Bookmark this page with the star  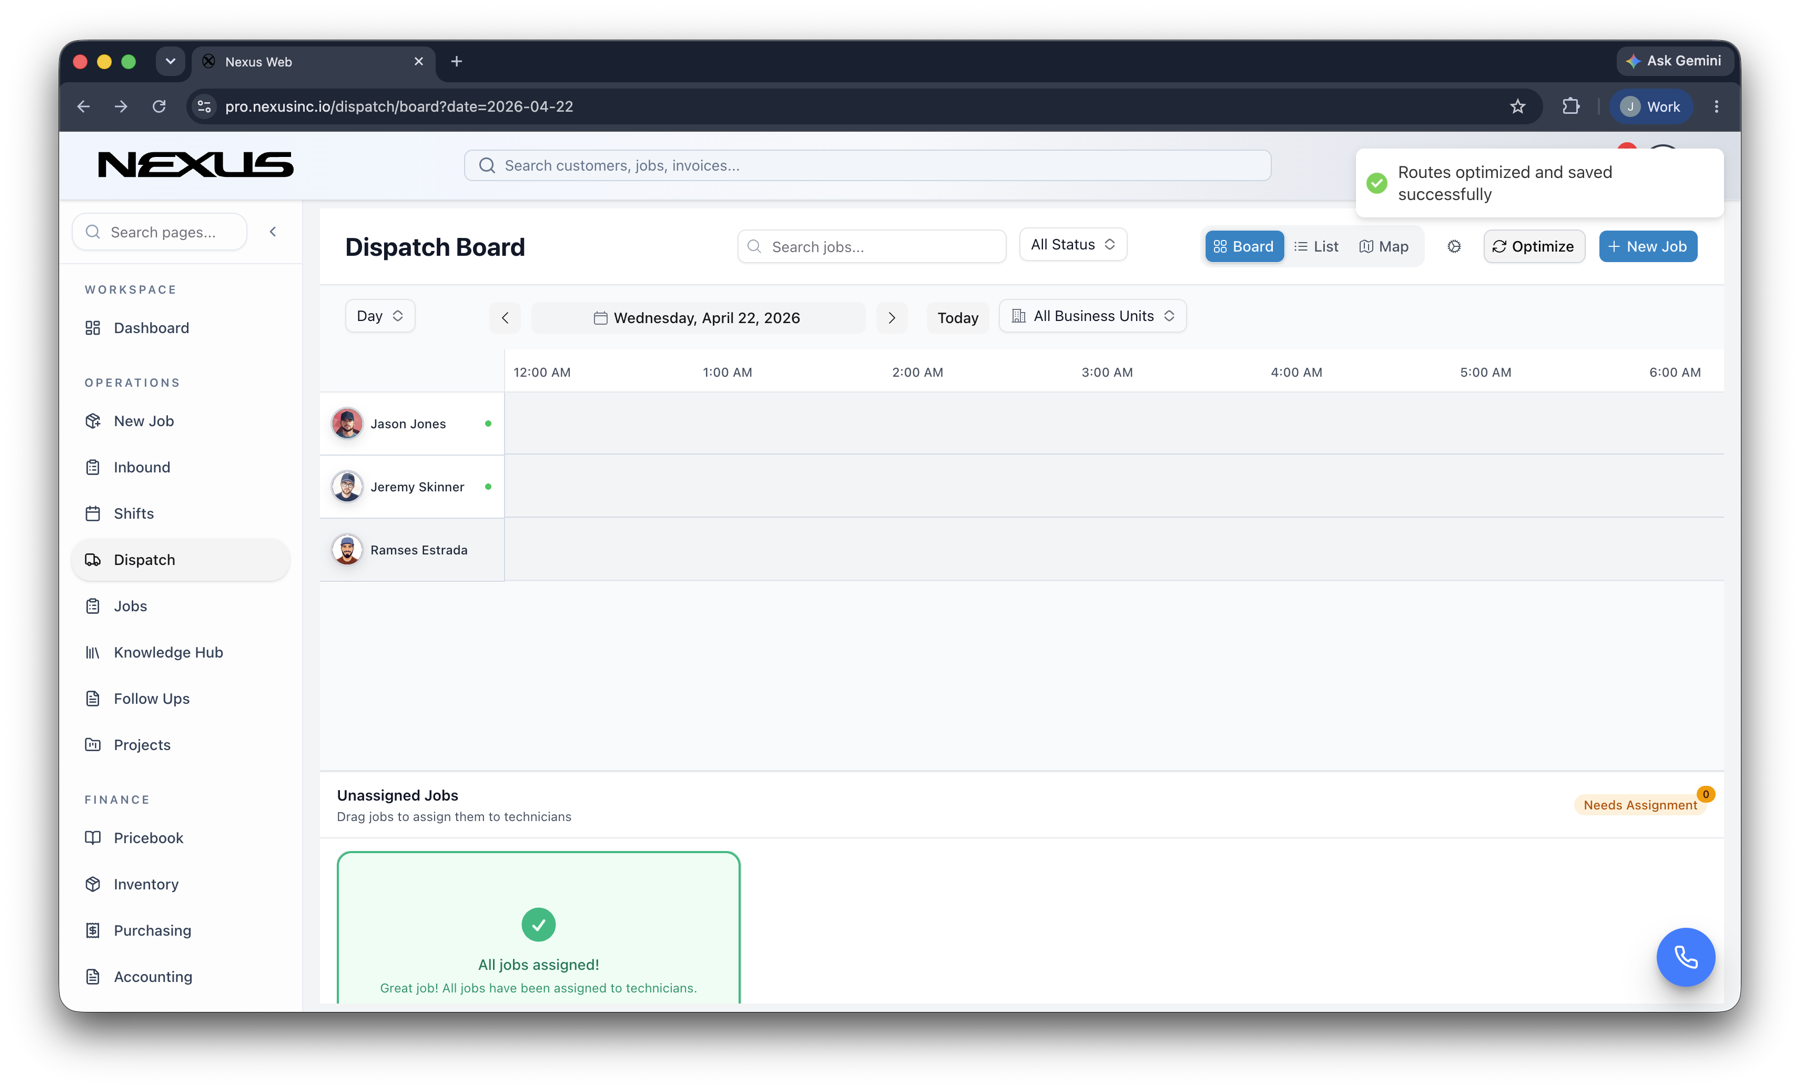(x=1517, y=106)
